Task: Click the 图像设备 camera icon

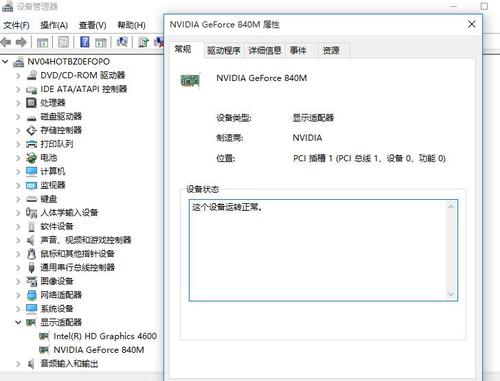Action: click(32, 281)
